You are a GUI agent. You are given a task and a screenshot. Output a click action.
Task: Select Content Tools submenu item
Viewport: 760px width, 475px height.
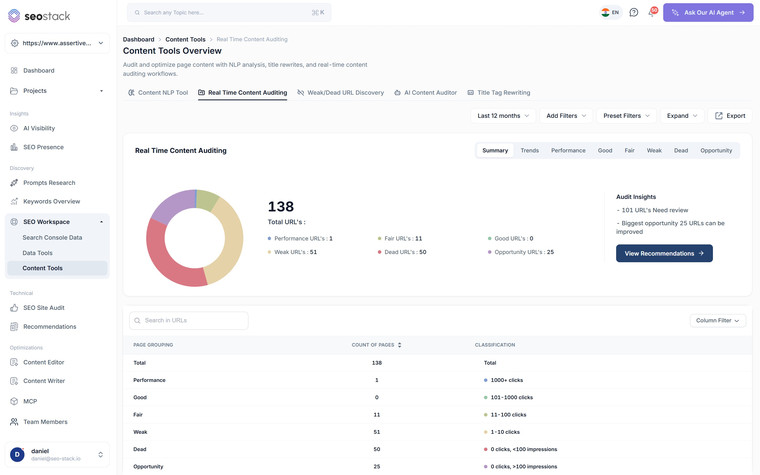point(57,268)
